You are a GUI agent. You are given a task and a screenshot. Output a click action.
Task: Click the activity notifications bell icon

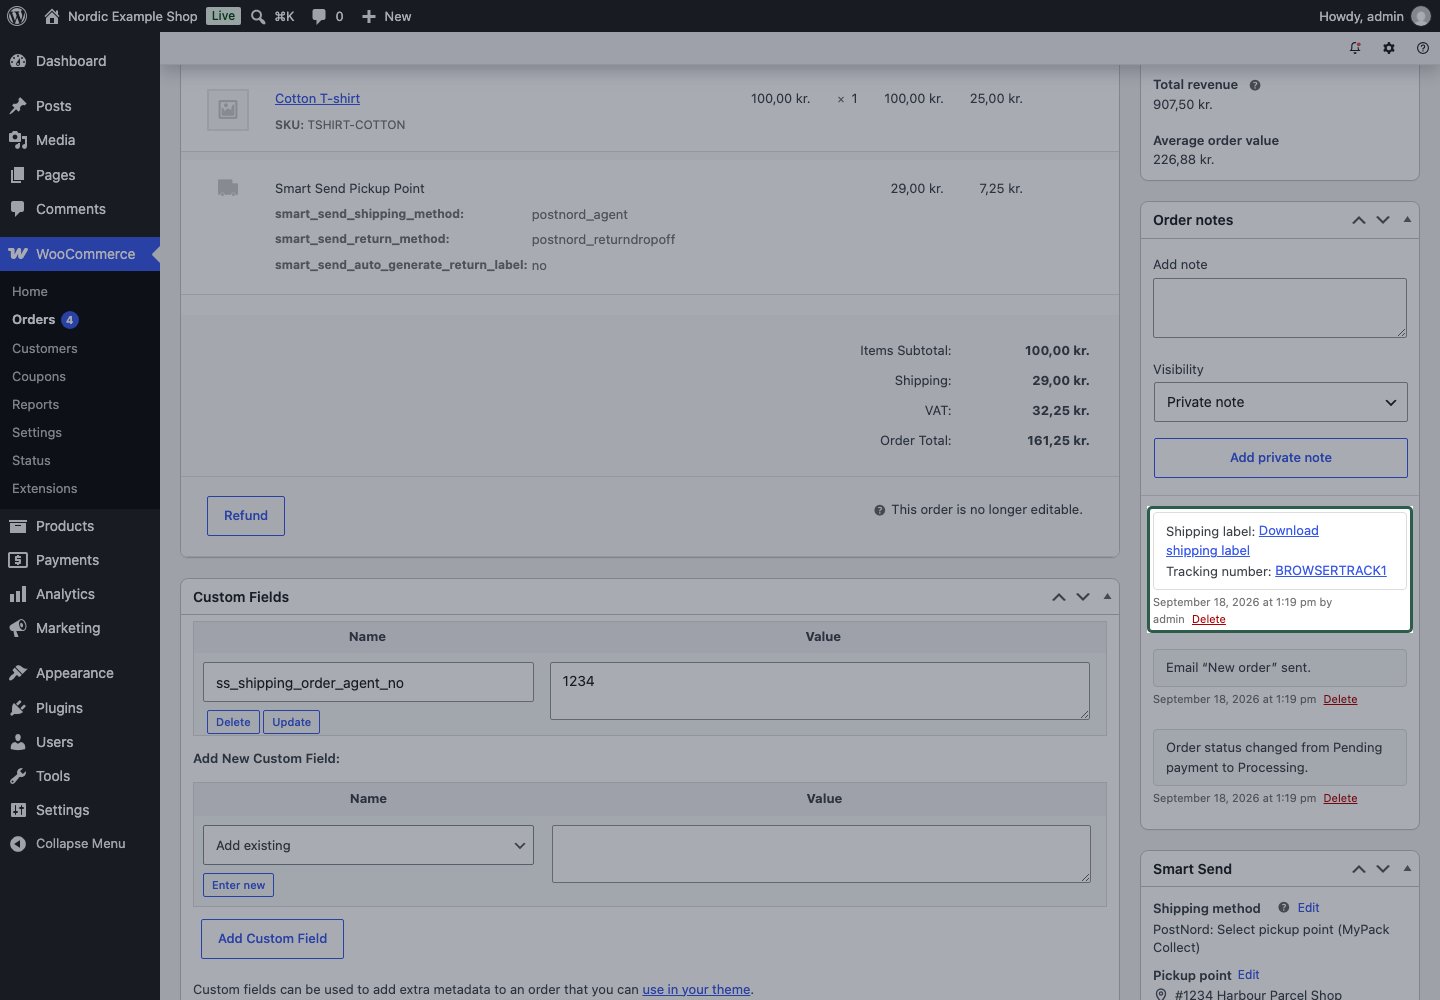click(1355, 48)
